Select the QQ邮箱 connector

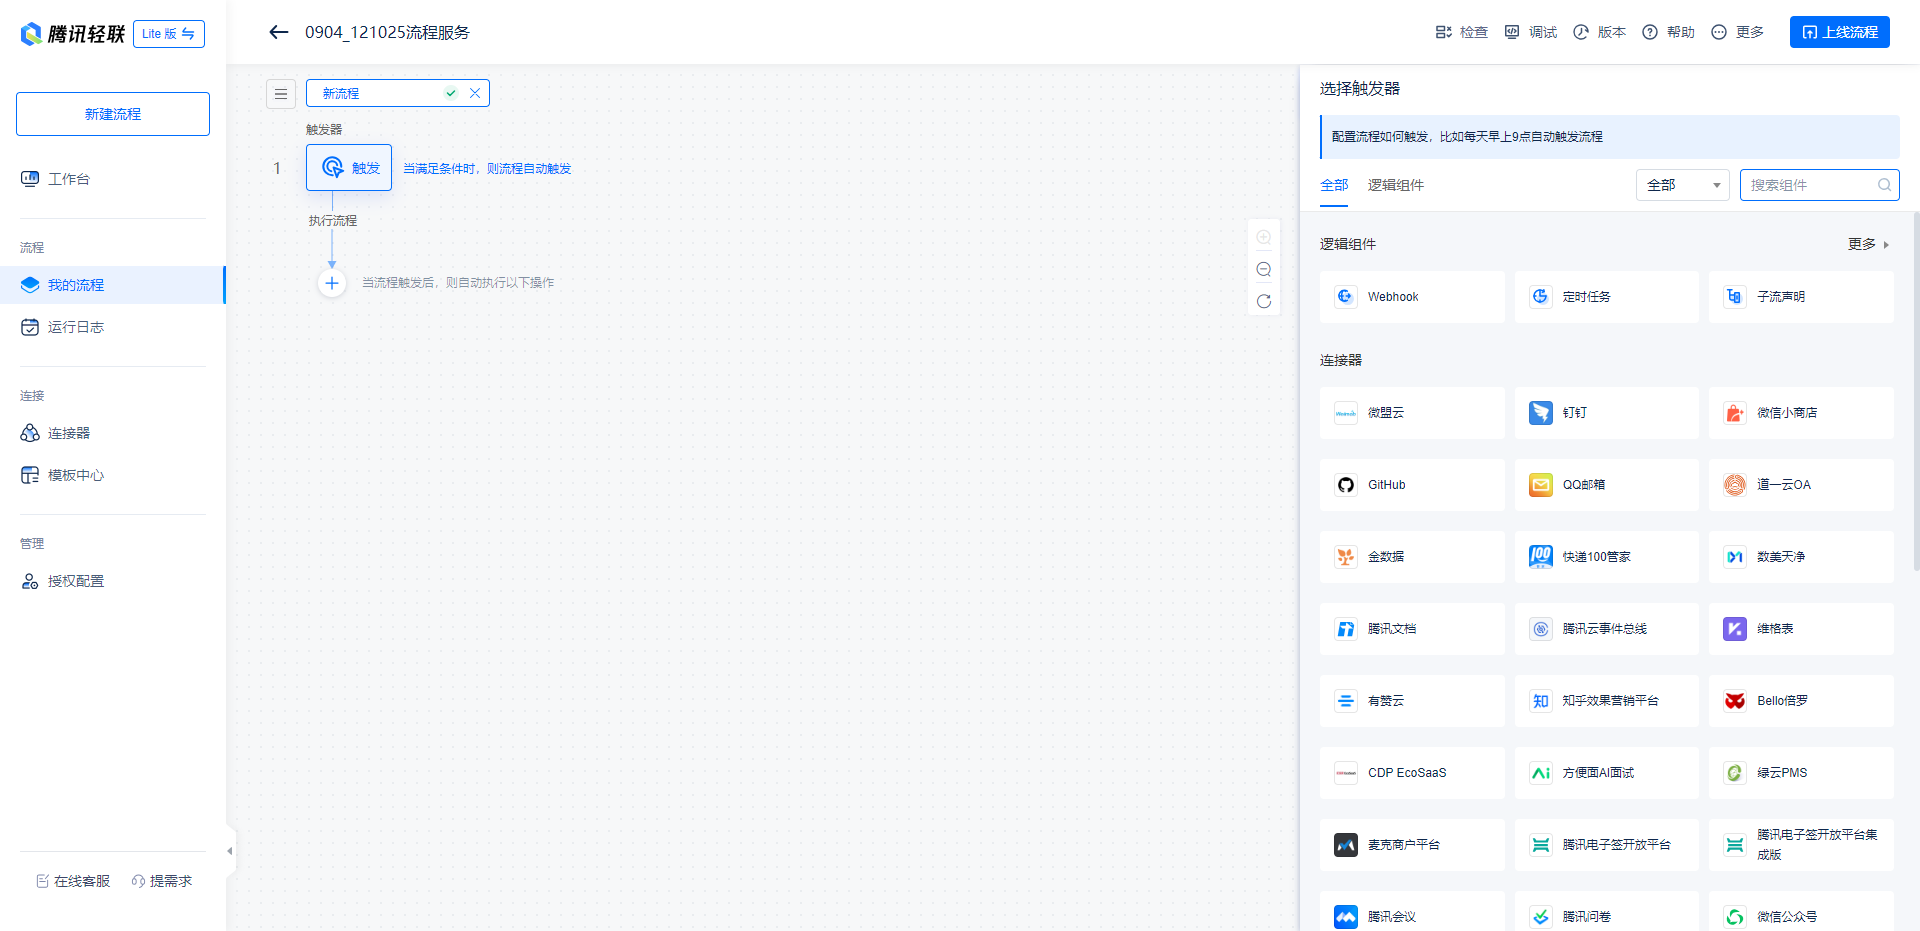pyautogui.click(x=1606, y=485)
